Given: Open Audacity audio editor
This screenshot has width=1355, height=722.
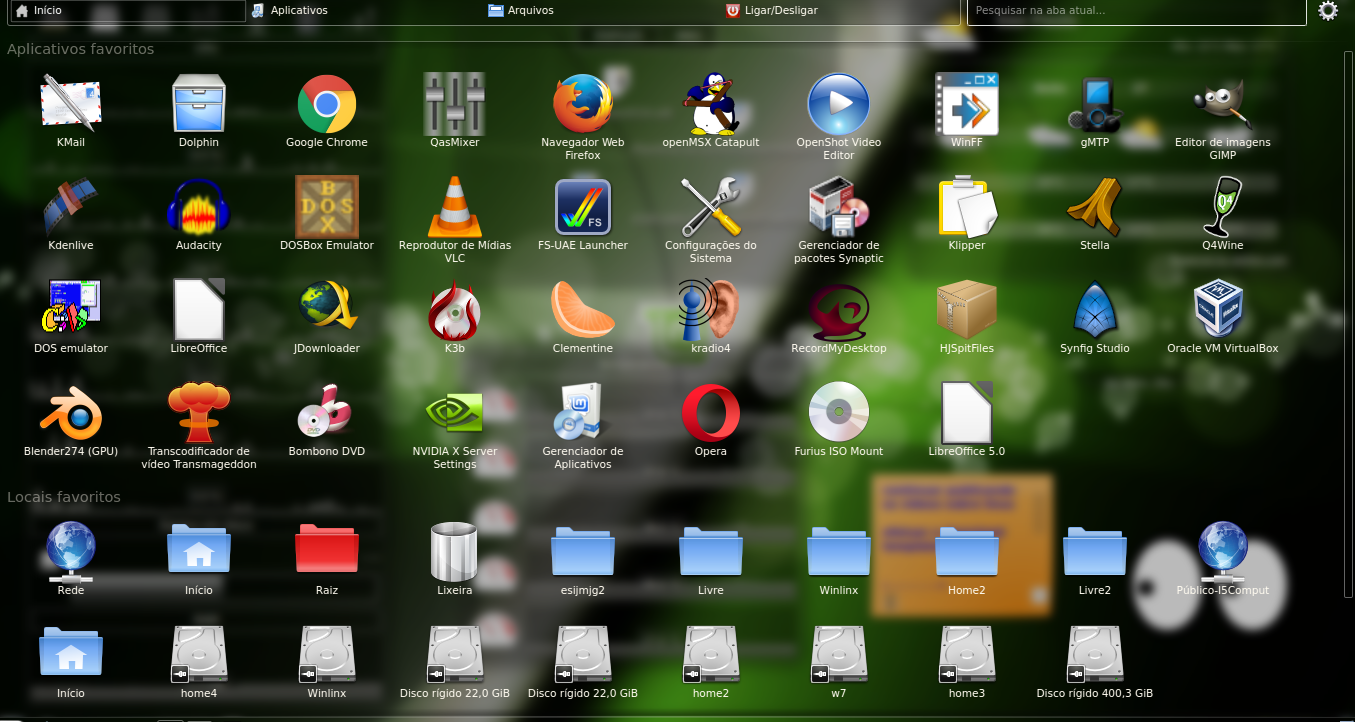Looking at the screenshot, I should click(x=198, y=207).
